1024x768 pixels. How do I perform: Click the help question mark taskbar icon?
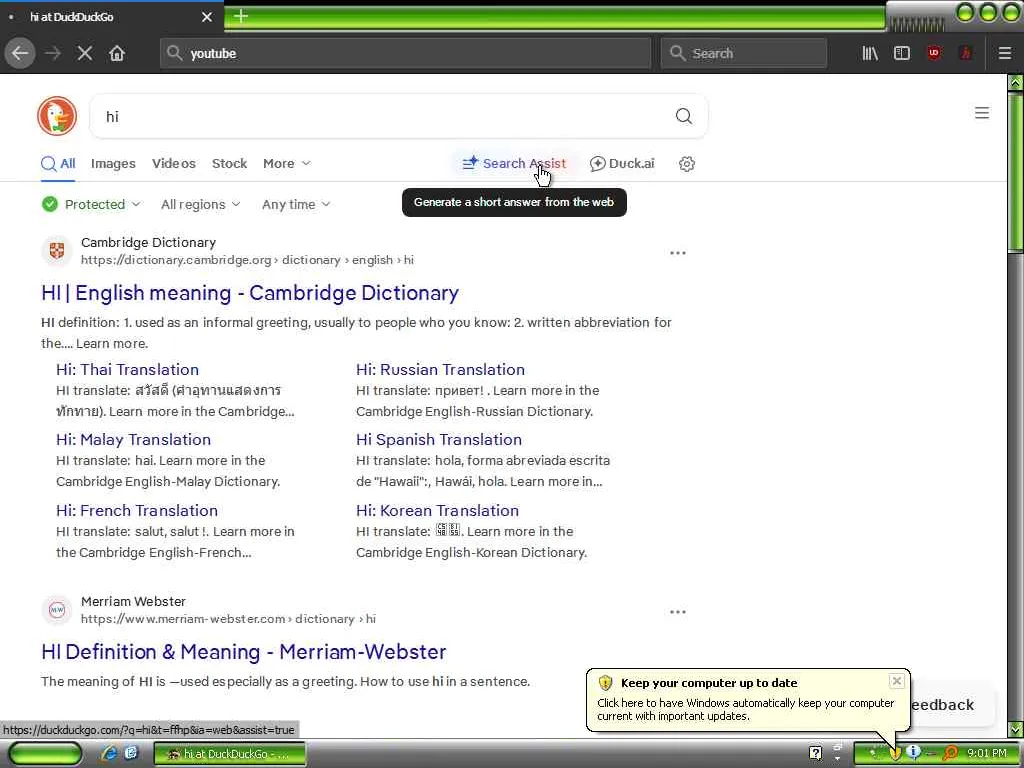[x=815, y=753]
